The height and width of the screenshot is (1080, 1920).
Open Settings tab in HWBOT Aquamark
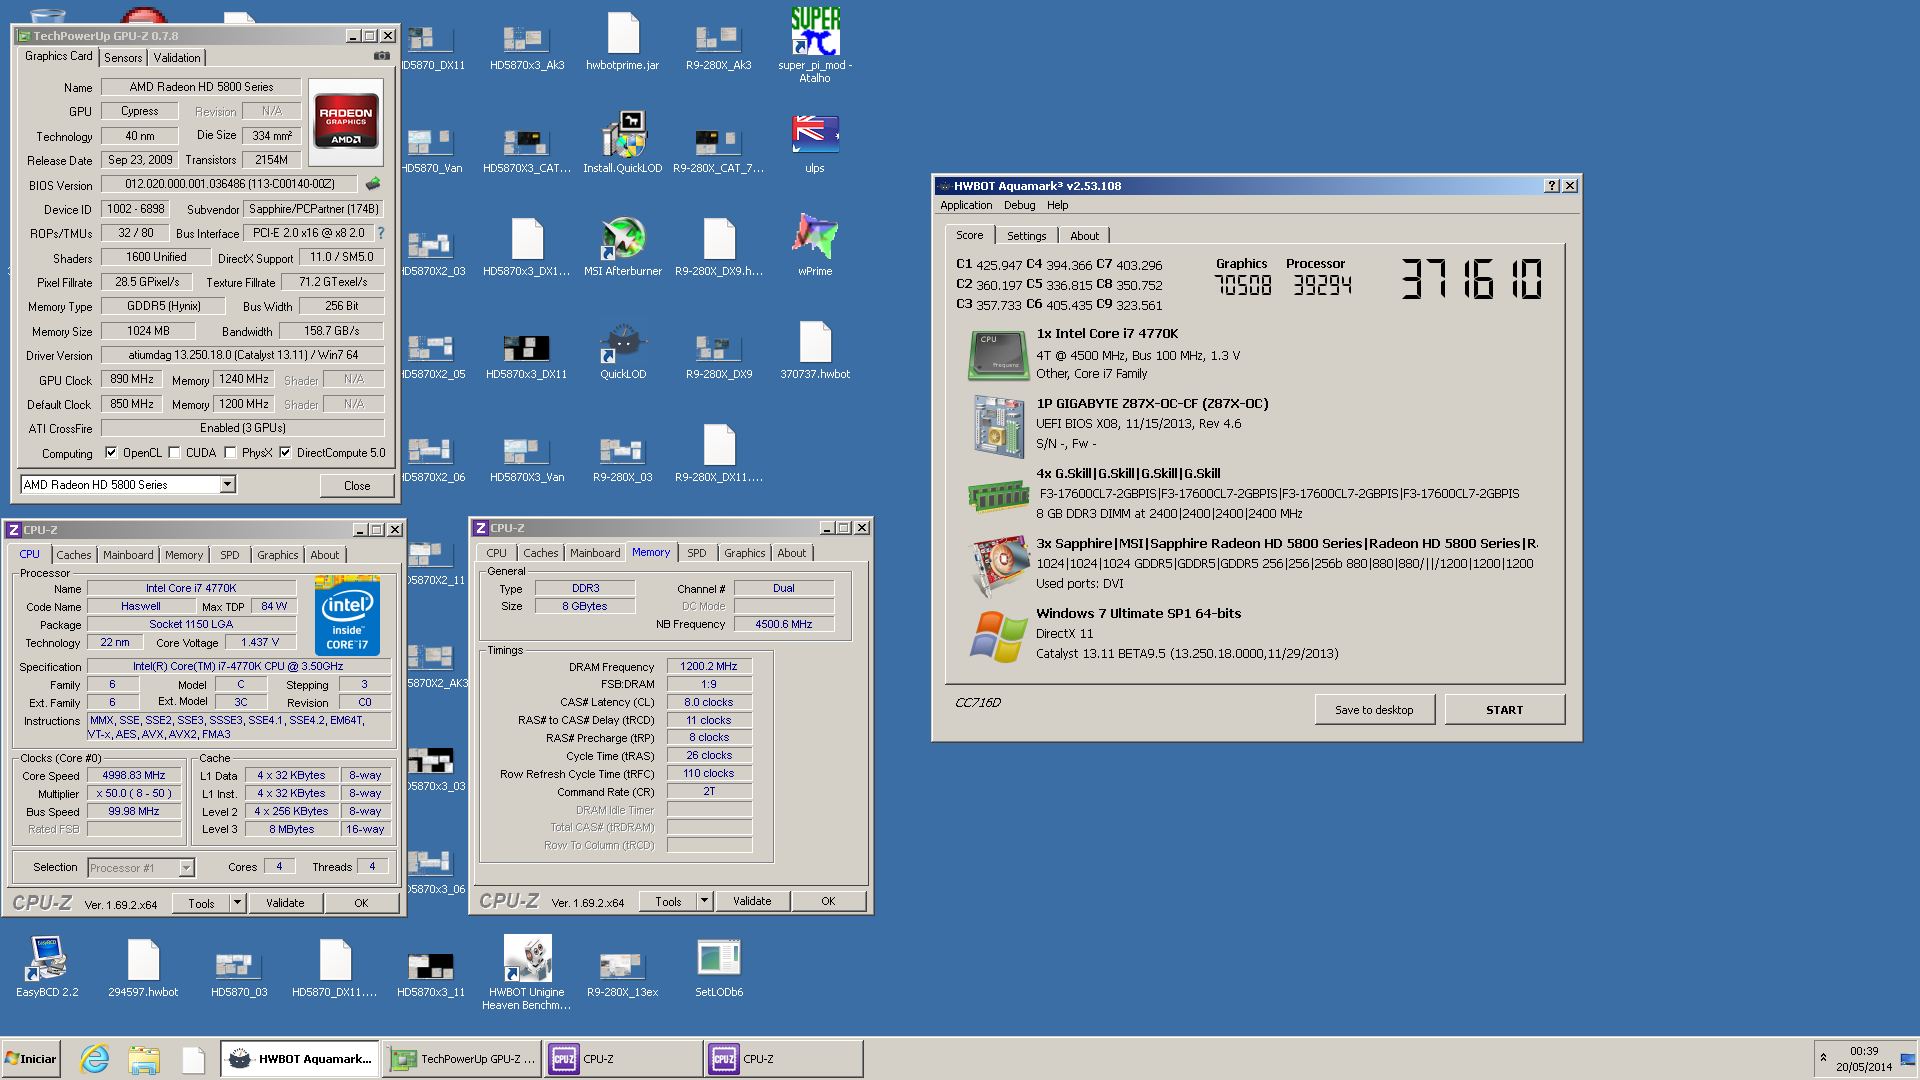point(1027,236)
